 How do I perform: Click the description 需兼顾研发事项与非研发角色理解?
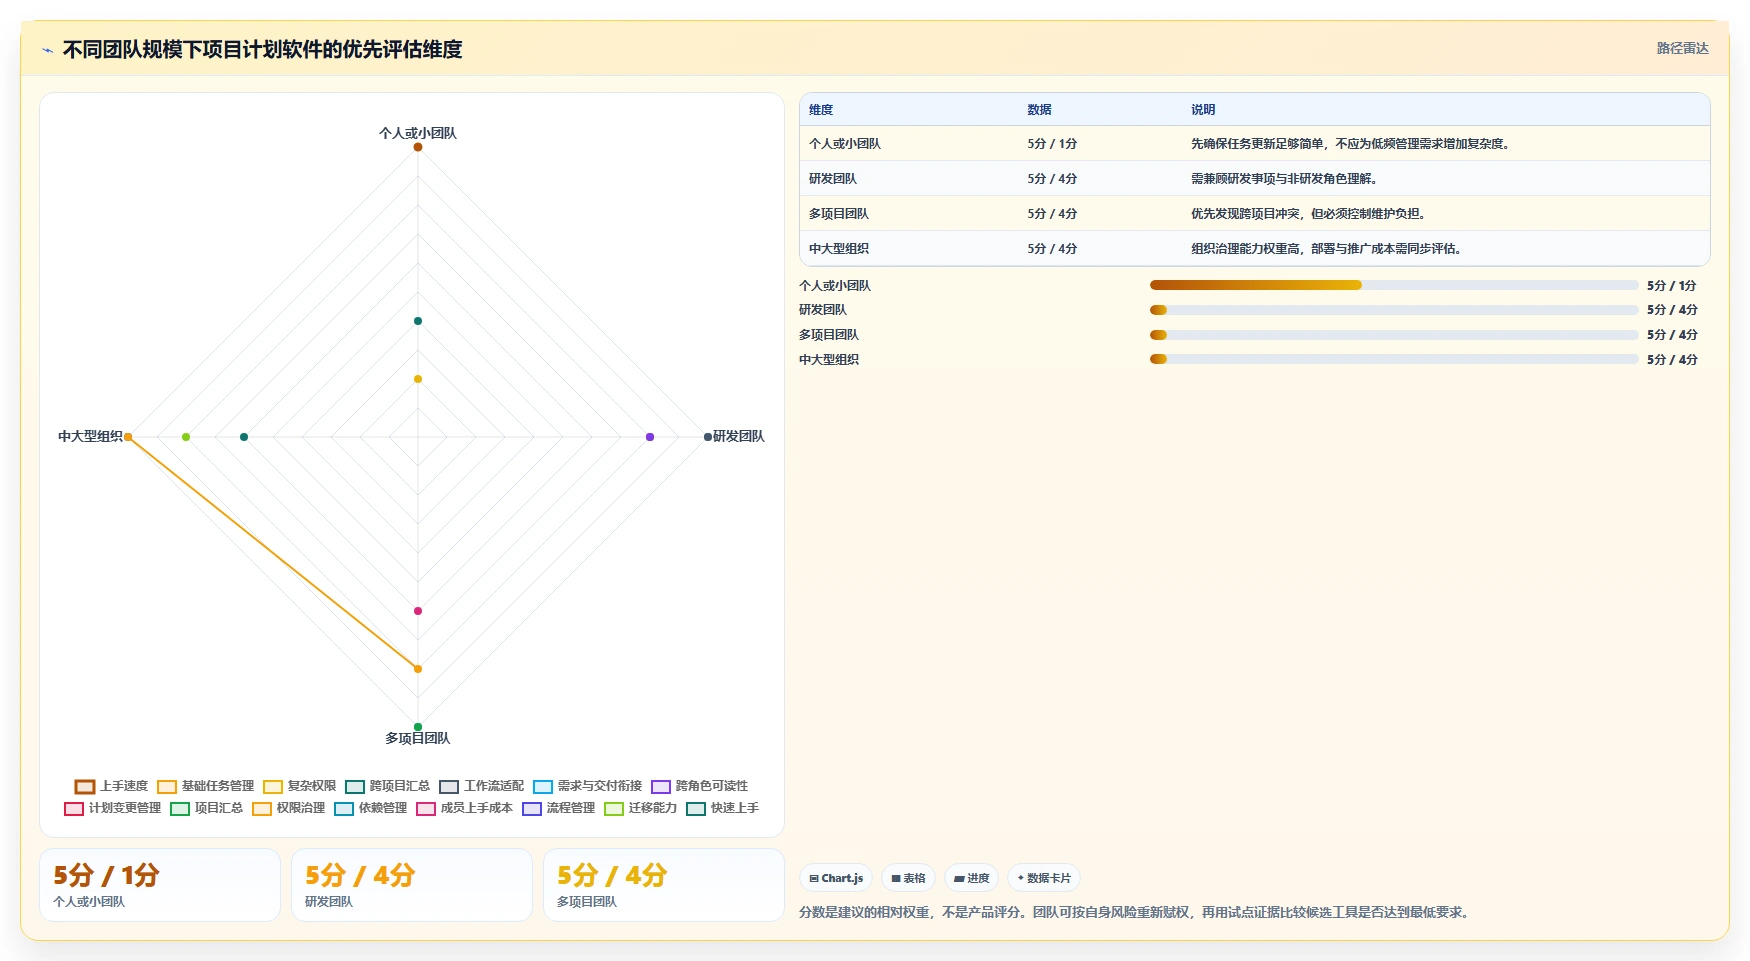point(1286,179)
